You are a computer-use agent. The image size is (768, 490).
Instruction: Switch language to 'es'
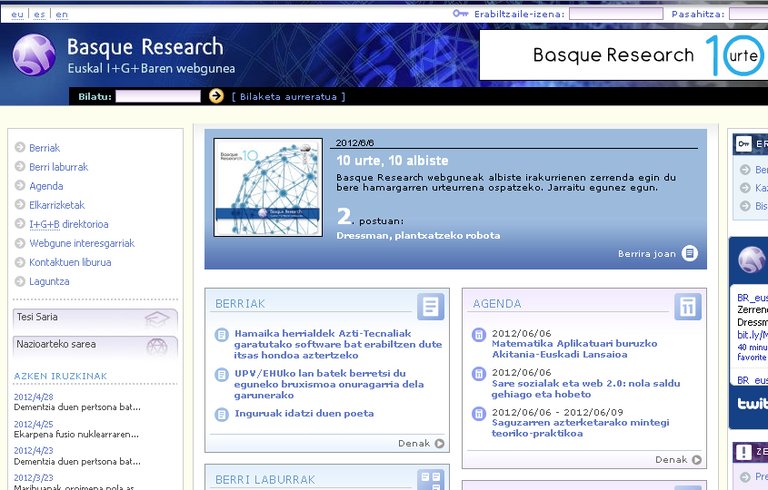[x=39, y=15]
